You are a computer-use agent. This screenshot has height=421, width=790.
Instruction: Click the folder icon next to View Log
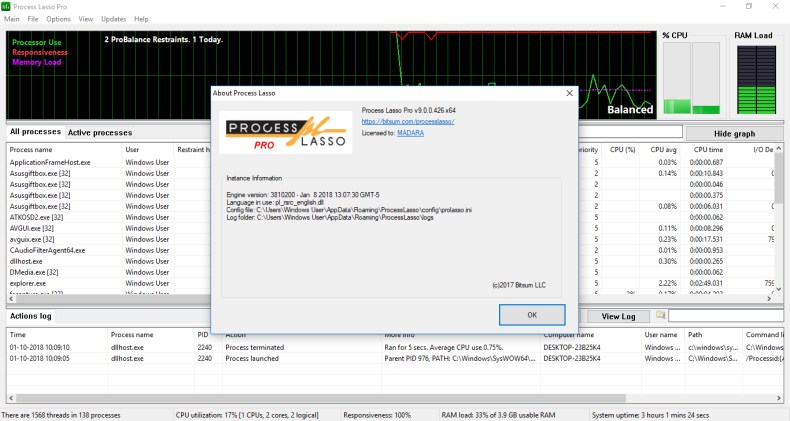(661, 315)
